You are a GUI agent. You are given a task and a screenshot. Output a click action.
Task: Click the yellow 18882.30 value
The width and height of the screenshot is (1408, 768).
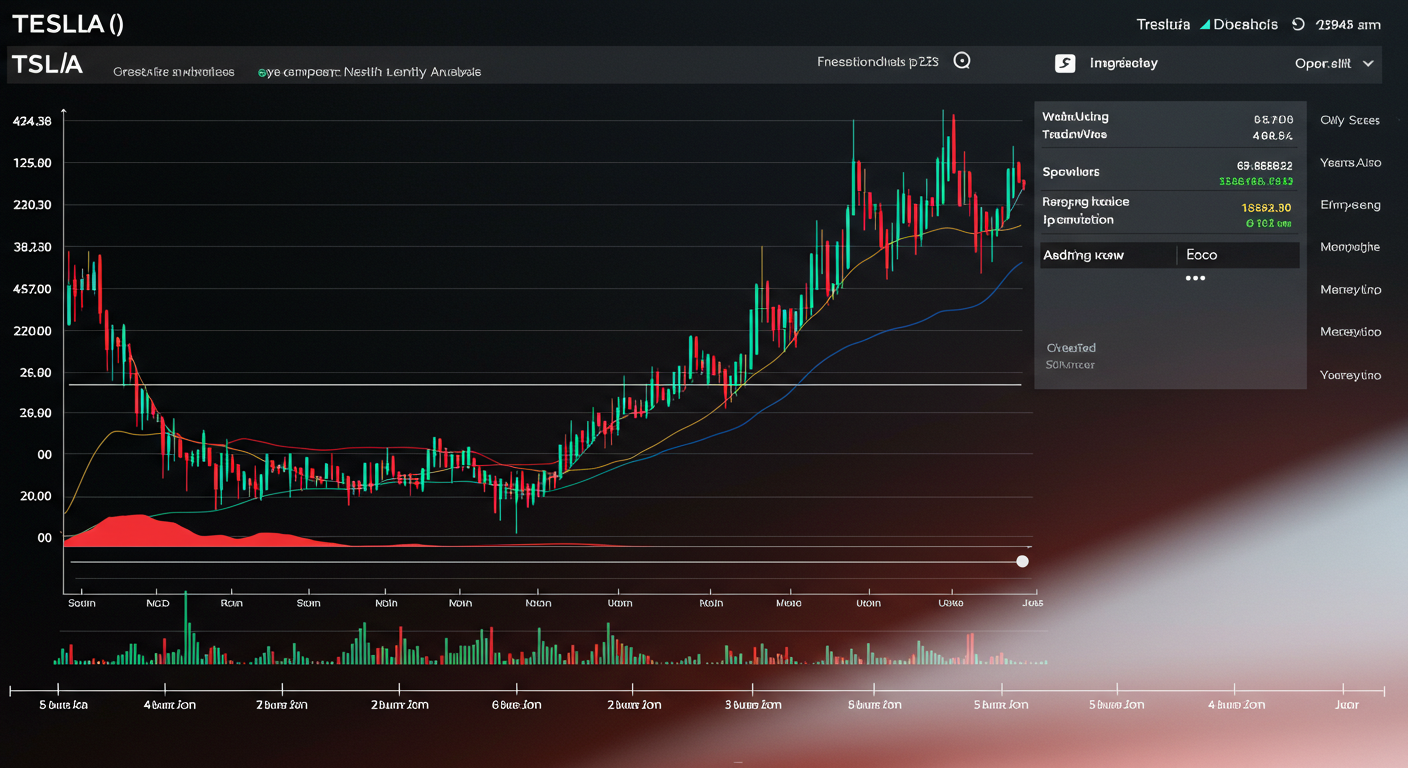[1266, 207]
